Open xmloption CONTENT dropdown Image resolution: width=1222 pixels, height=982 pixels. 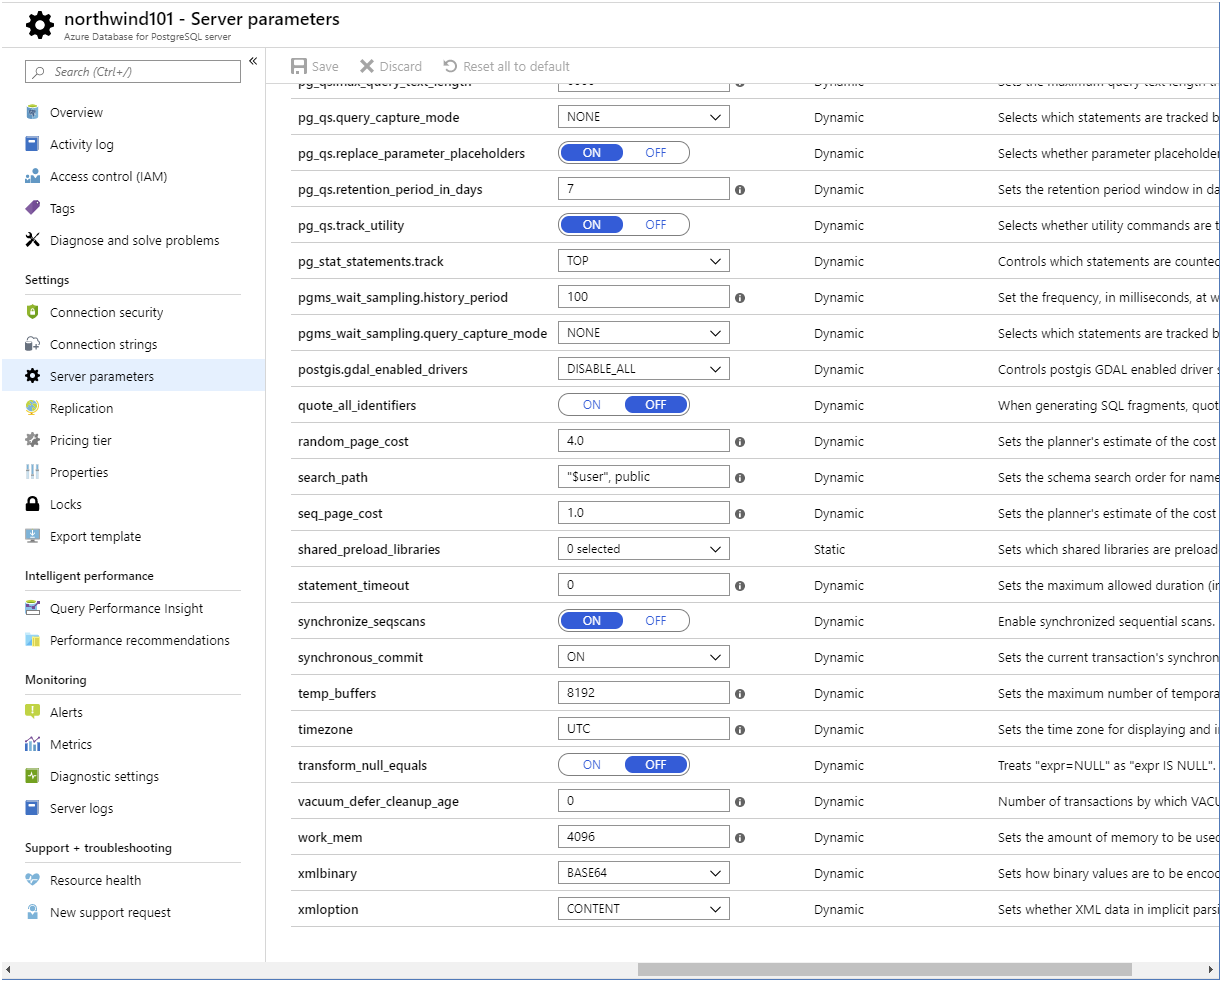(644, 909)
